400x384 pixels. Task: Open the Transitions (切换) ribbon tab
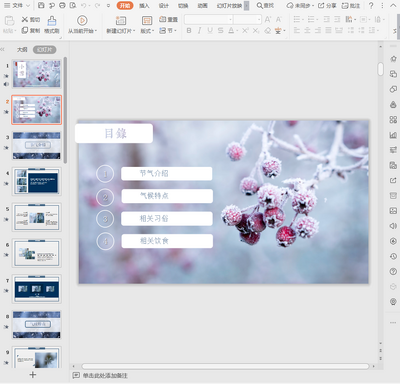[183, 5]
